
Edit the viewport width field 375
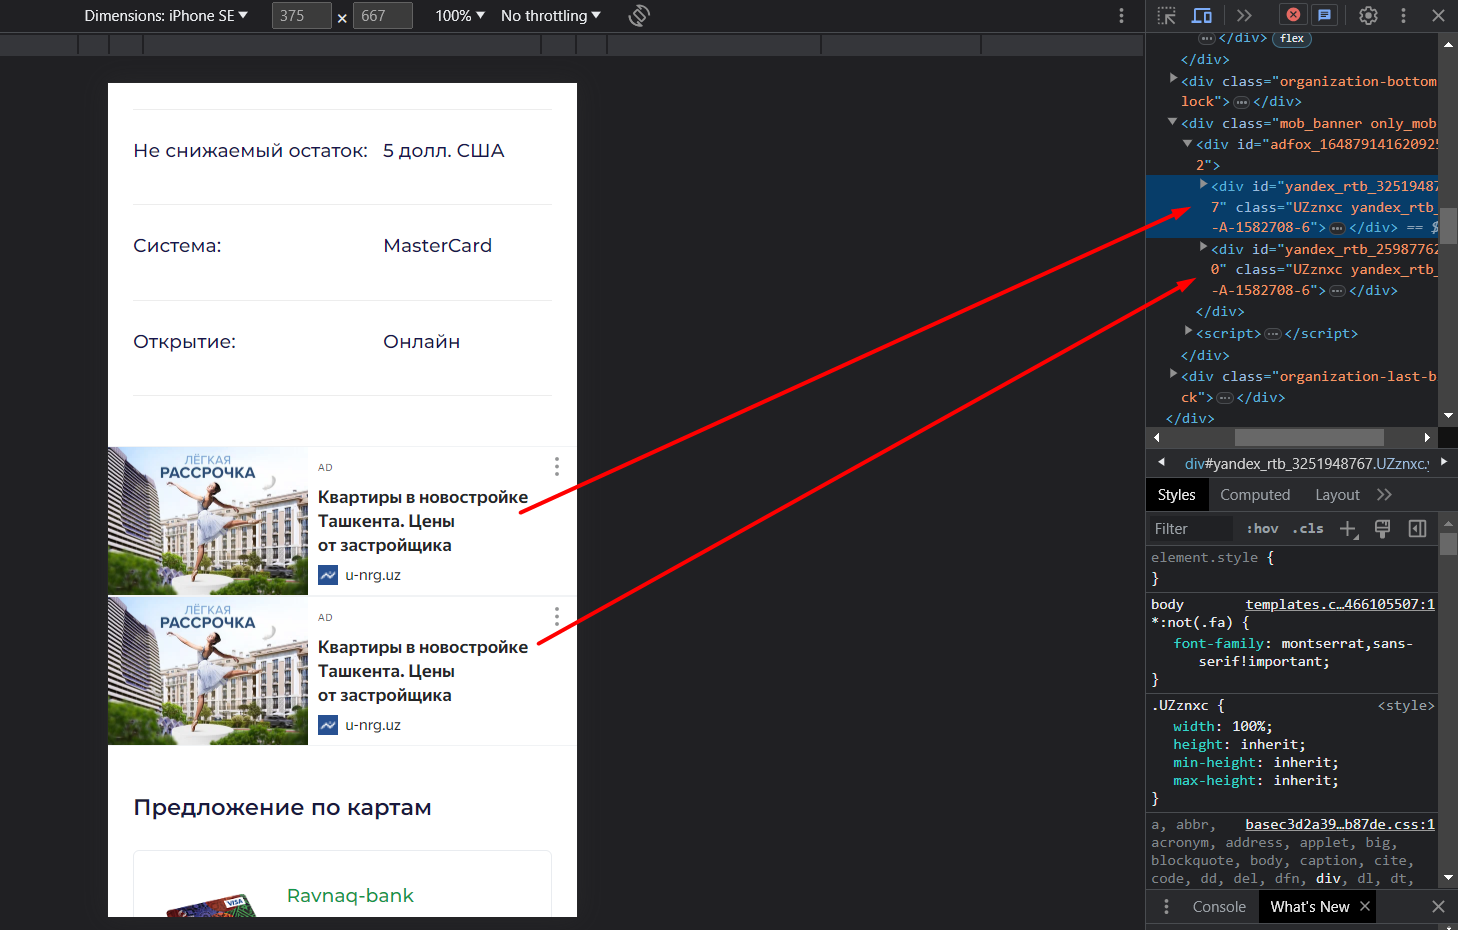301,15
